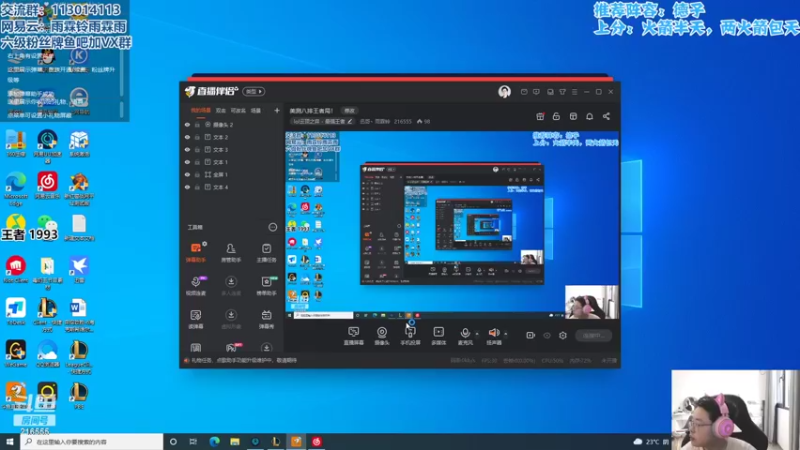Switch to the second scene tab
The width and height of the screenshot is (800, 450).
[220, 110]
